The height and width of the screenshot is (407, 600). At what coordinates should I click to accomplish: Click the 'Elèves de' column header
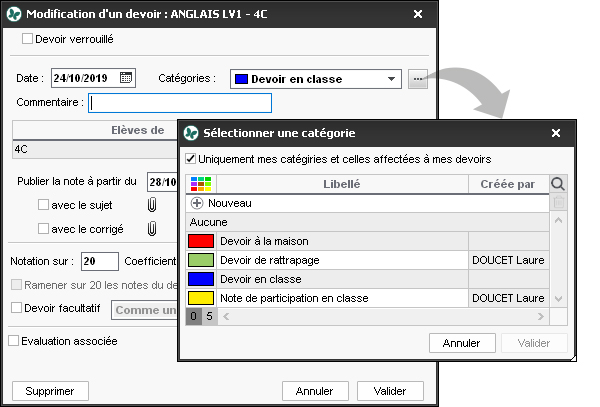(x=96, y=130)
